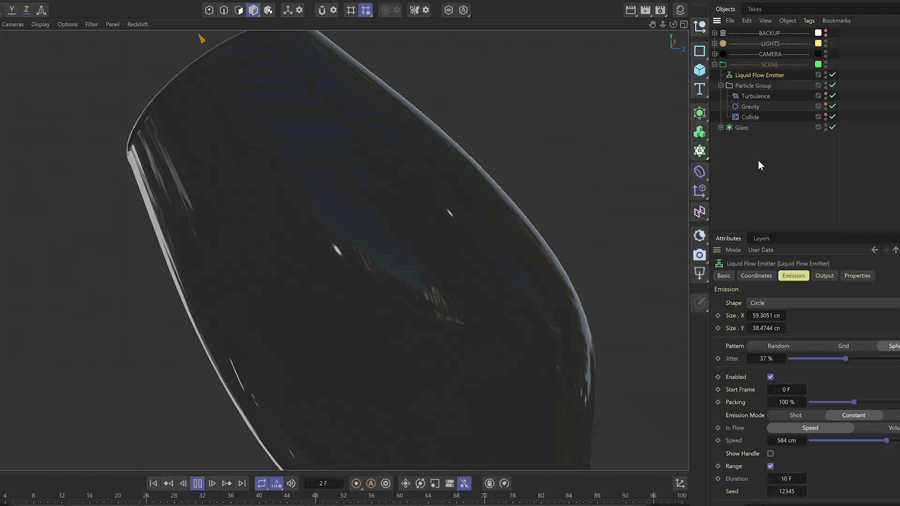Collapse the SCENE group
The image size is (900, 506).
point(714,65)
